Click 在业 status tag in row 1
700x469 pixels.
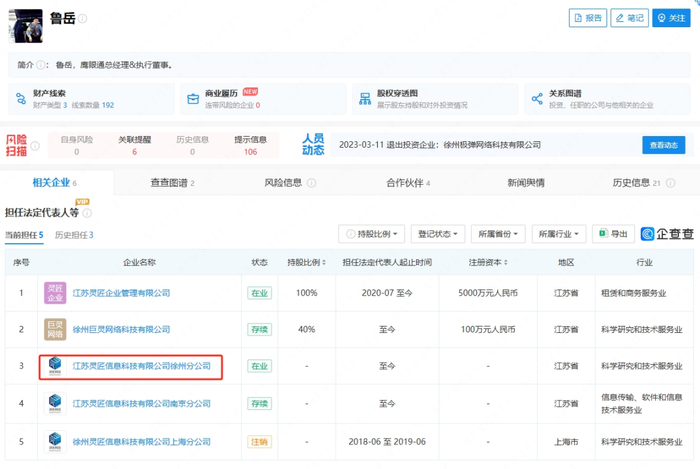[x=259, y=293]
